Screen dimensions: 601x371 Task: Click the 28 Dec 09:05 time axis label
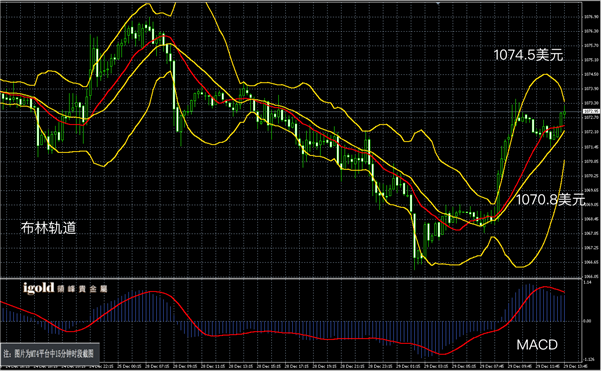[x=184, y=367]
